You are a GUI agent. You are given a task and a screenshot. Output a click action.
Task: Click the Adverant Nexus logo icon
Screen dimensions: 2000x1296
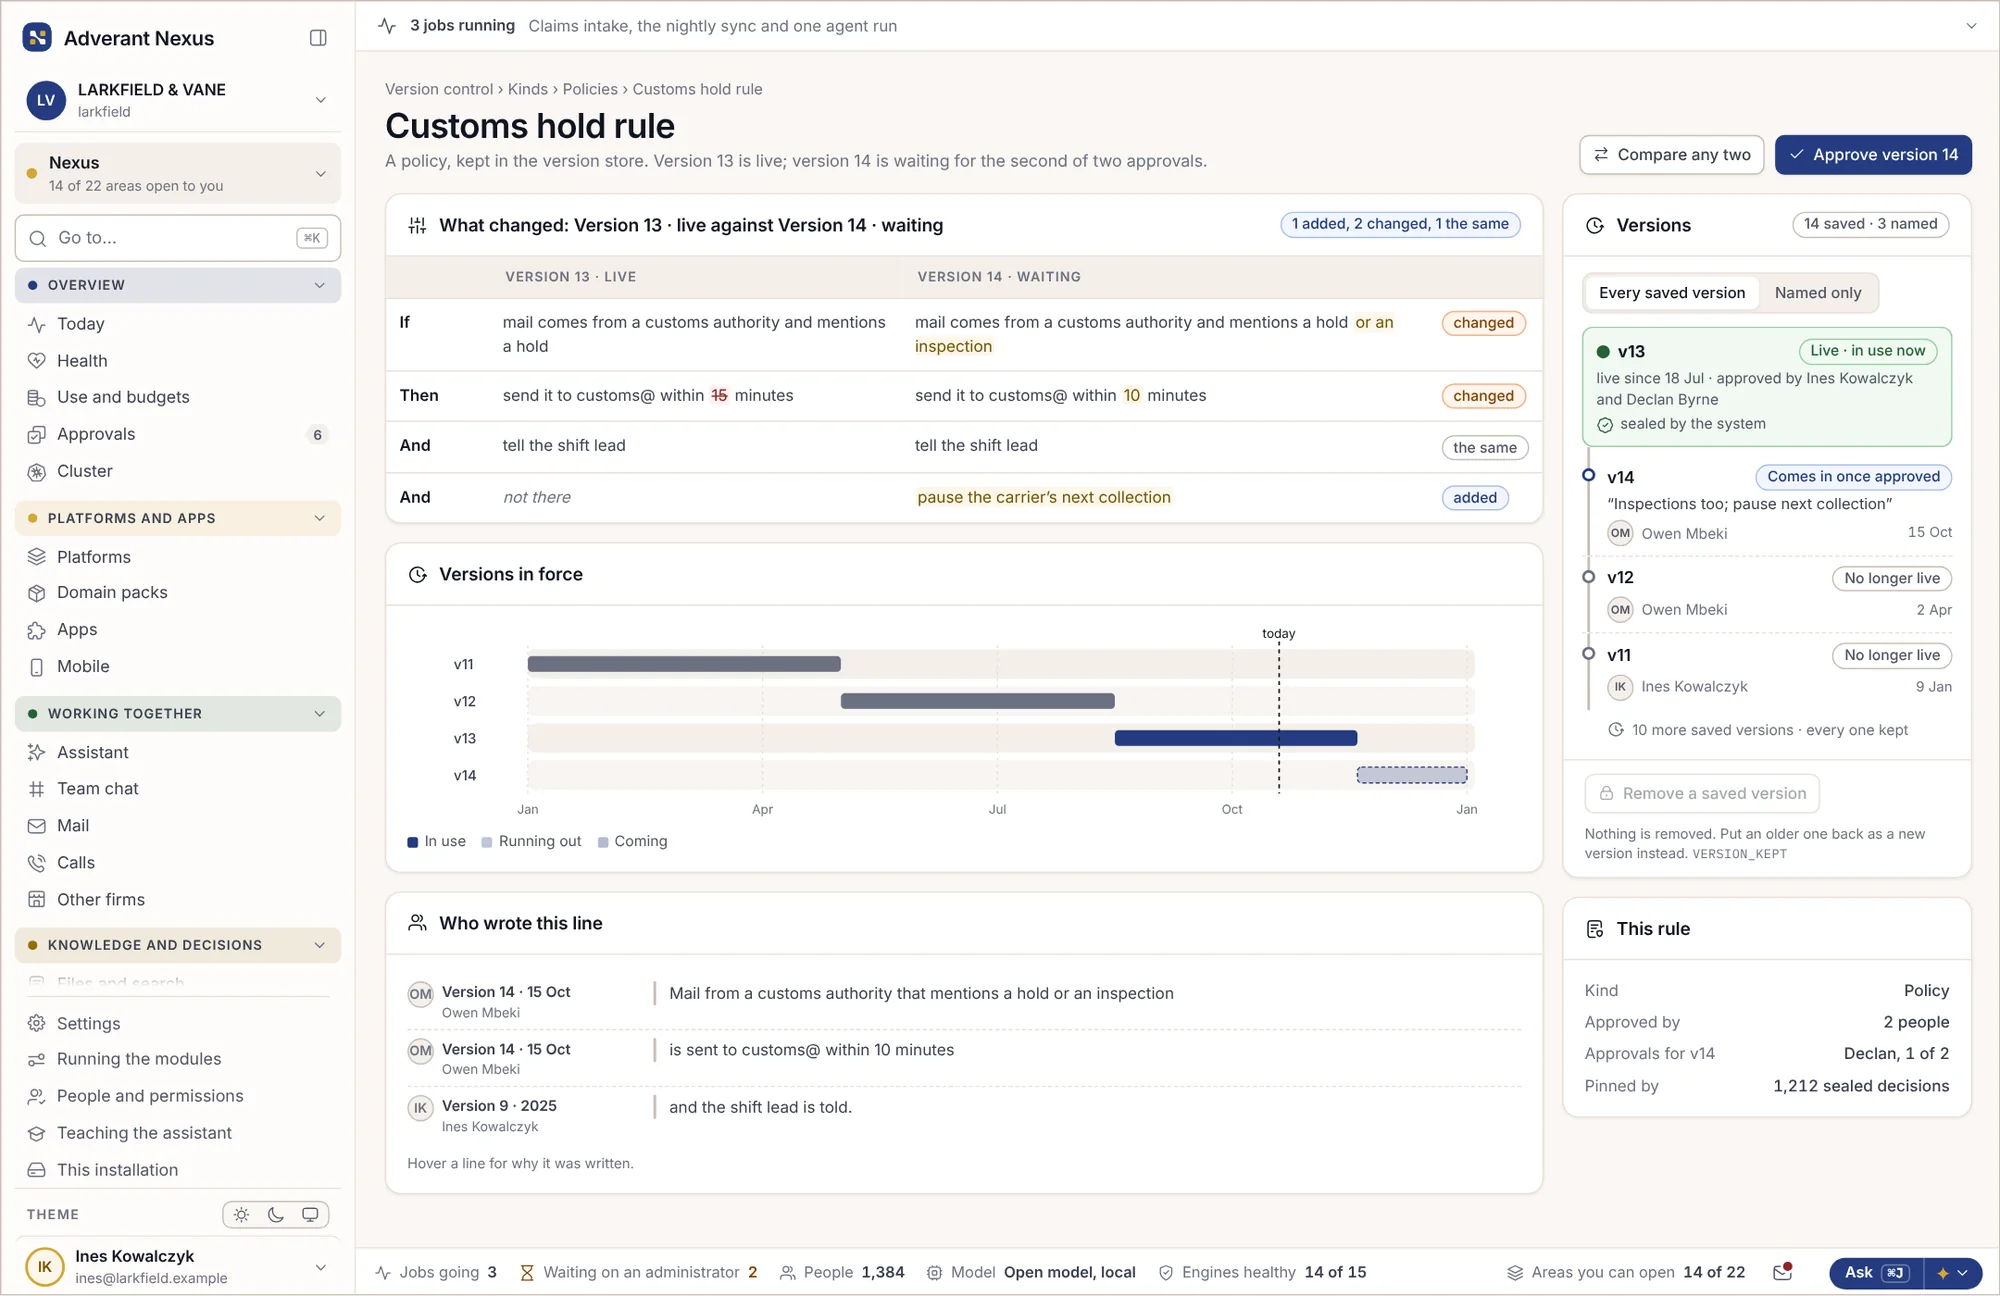[37, 38]
